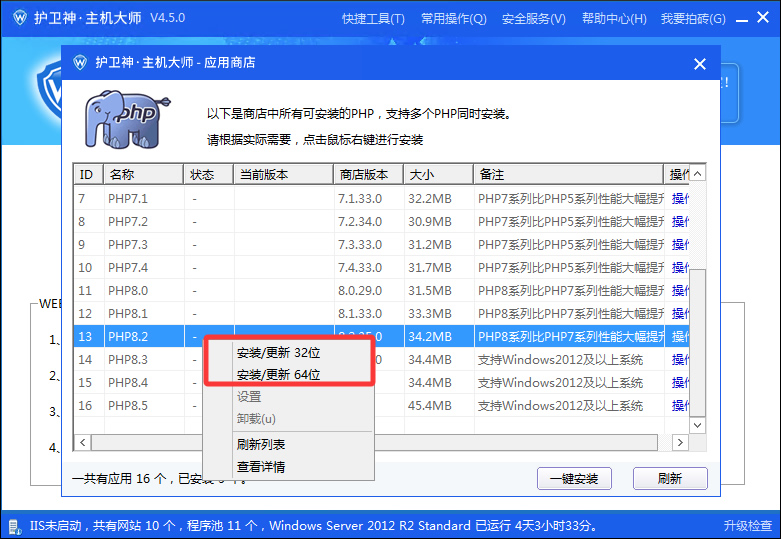Click the scroll down arrow of the list
This screenshot has width=781, height=539.
(x=697, y=425)
